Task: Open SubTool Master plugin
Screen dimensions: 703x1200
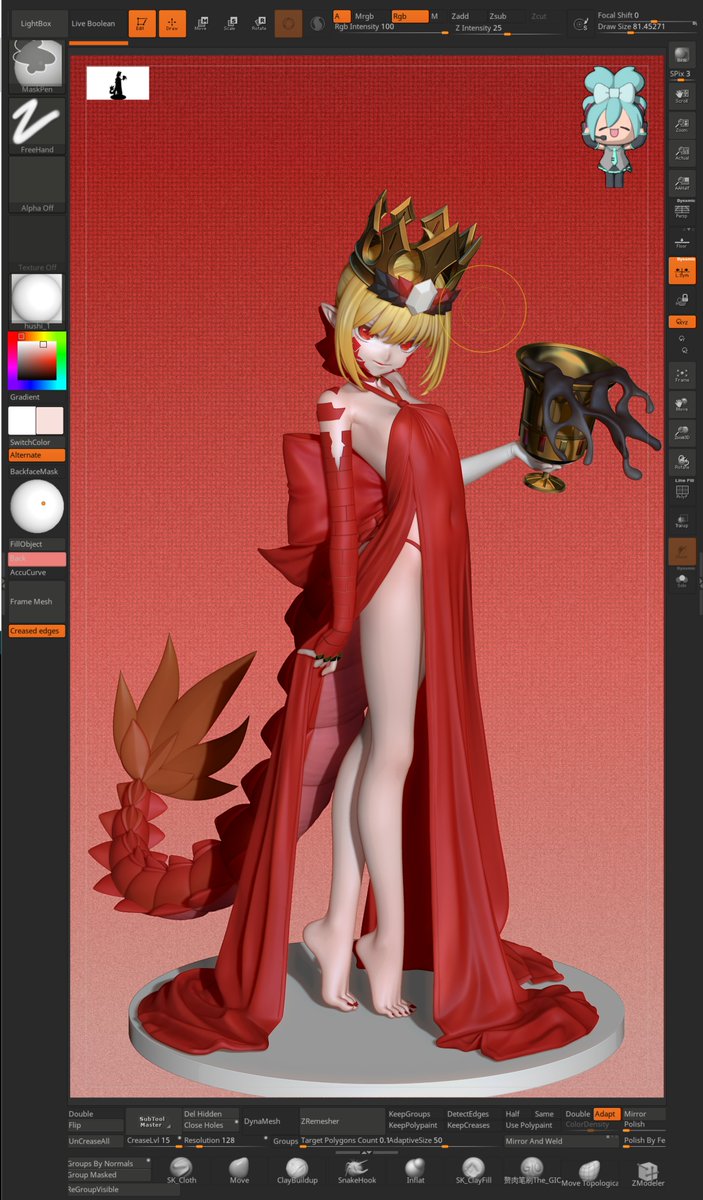Action: (152, 1121)
